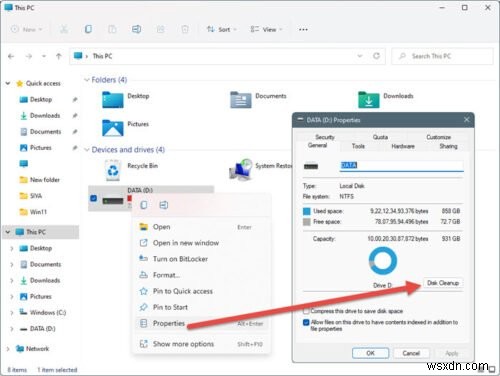
Task: Choose Show more options
Action: pos(201,344)
